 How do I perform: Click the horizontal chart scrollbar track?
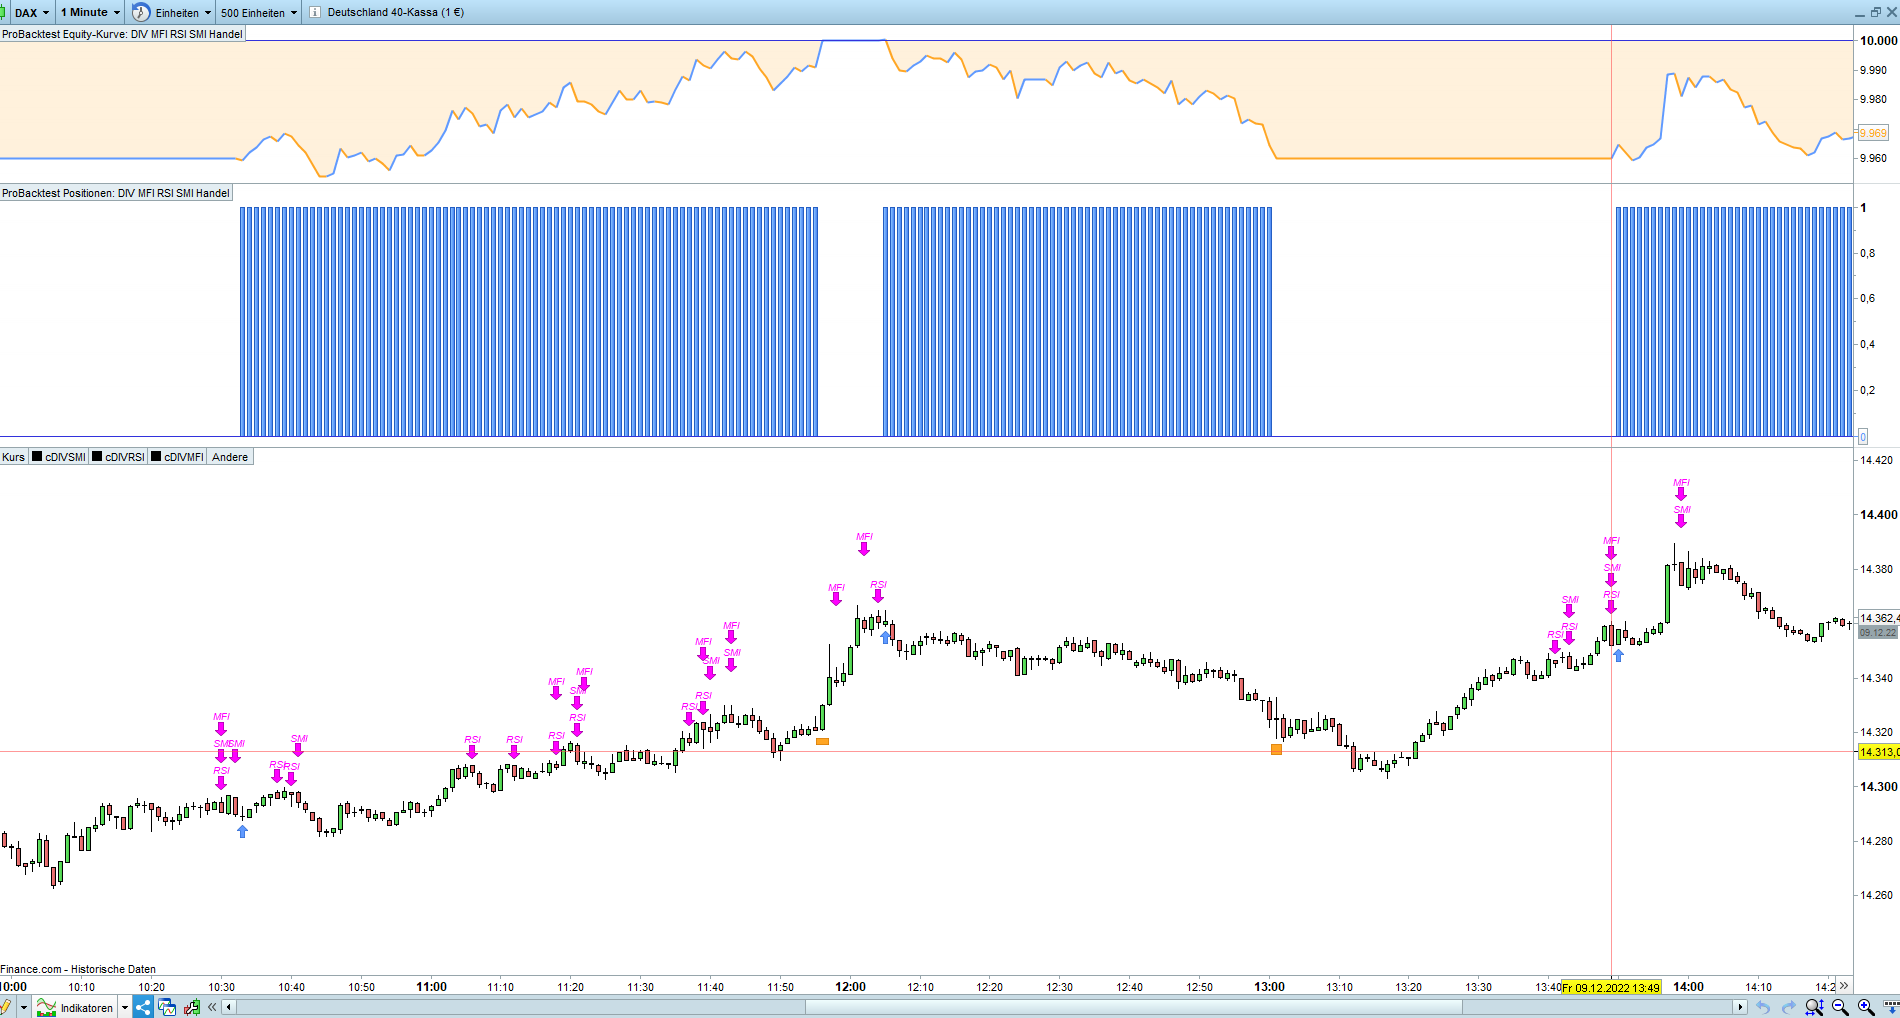[x=984, y=1007]
